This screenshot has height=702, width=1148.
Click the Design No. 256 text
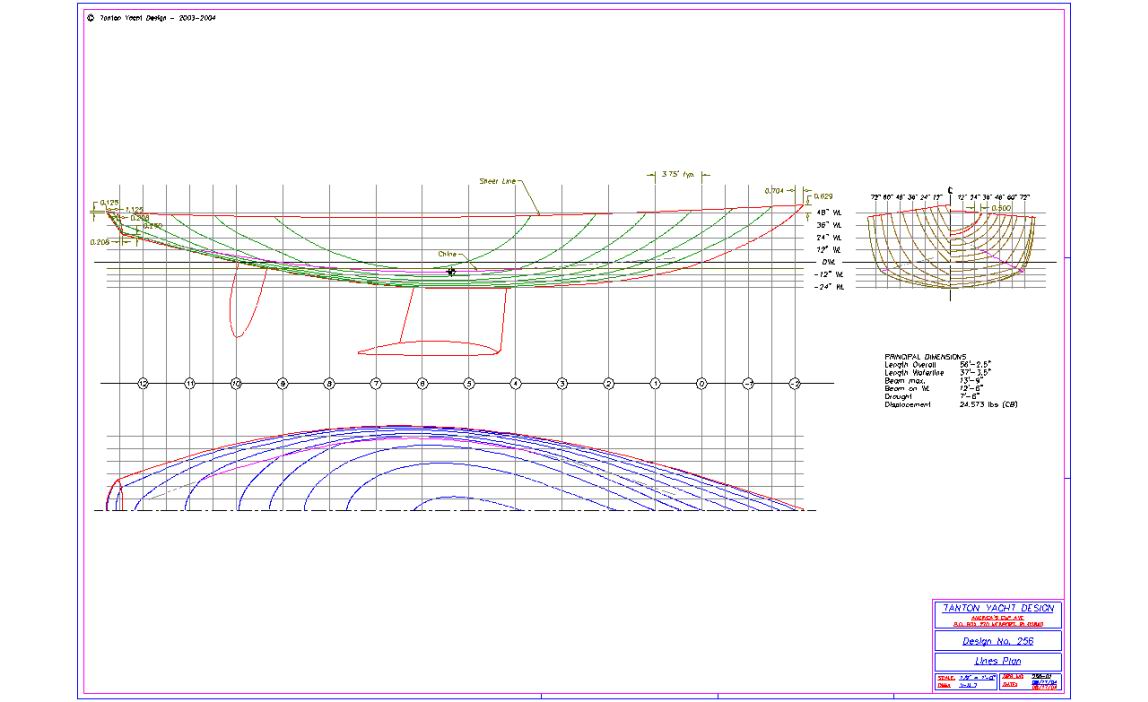tap(994, 640)
